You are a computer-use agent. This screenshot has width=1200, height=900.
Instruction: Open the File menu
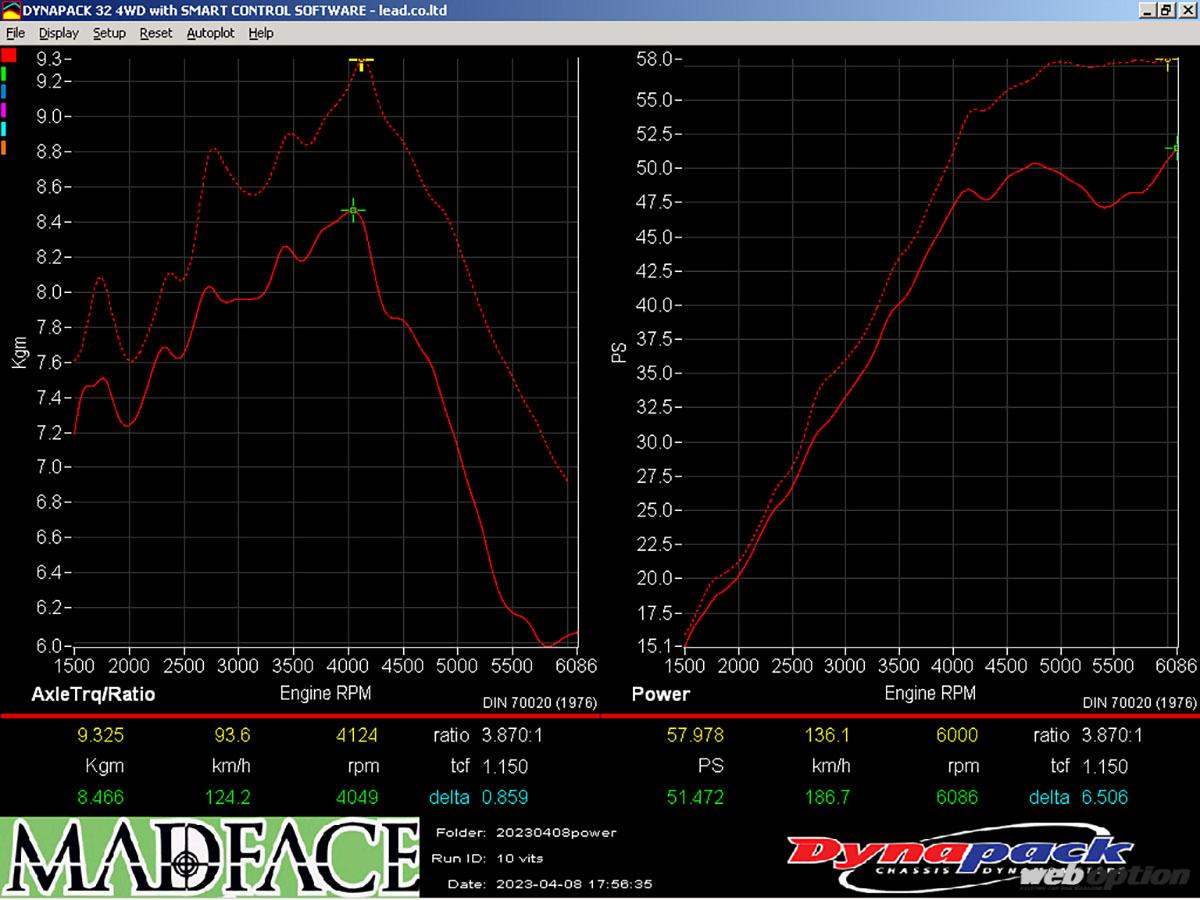click(15, 33)
